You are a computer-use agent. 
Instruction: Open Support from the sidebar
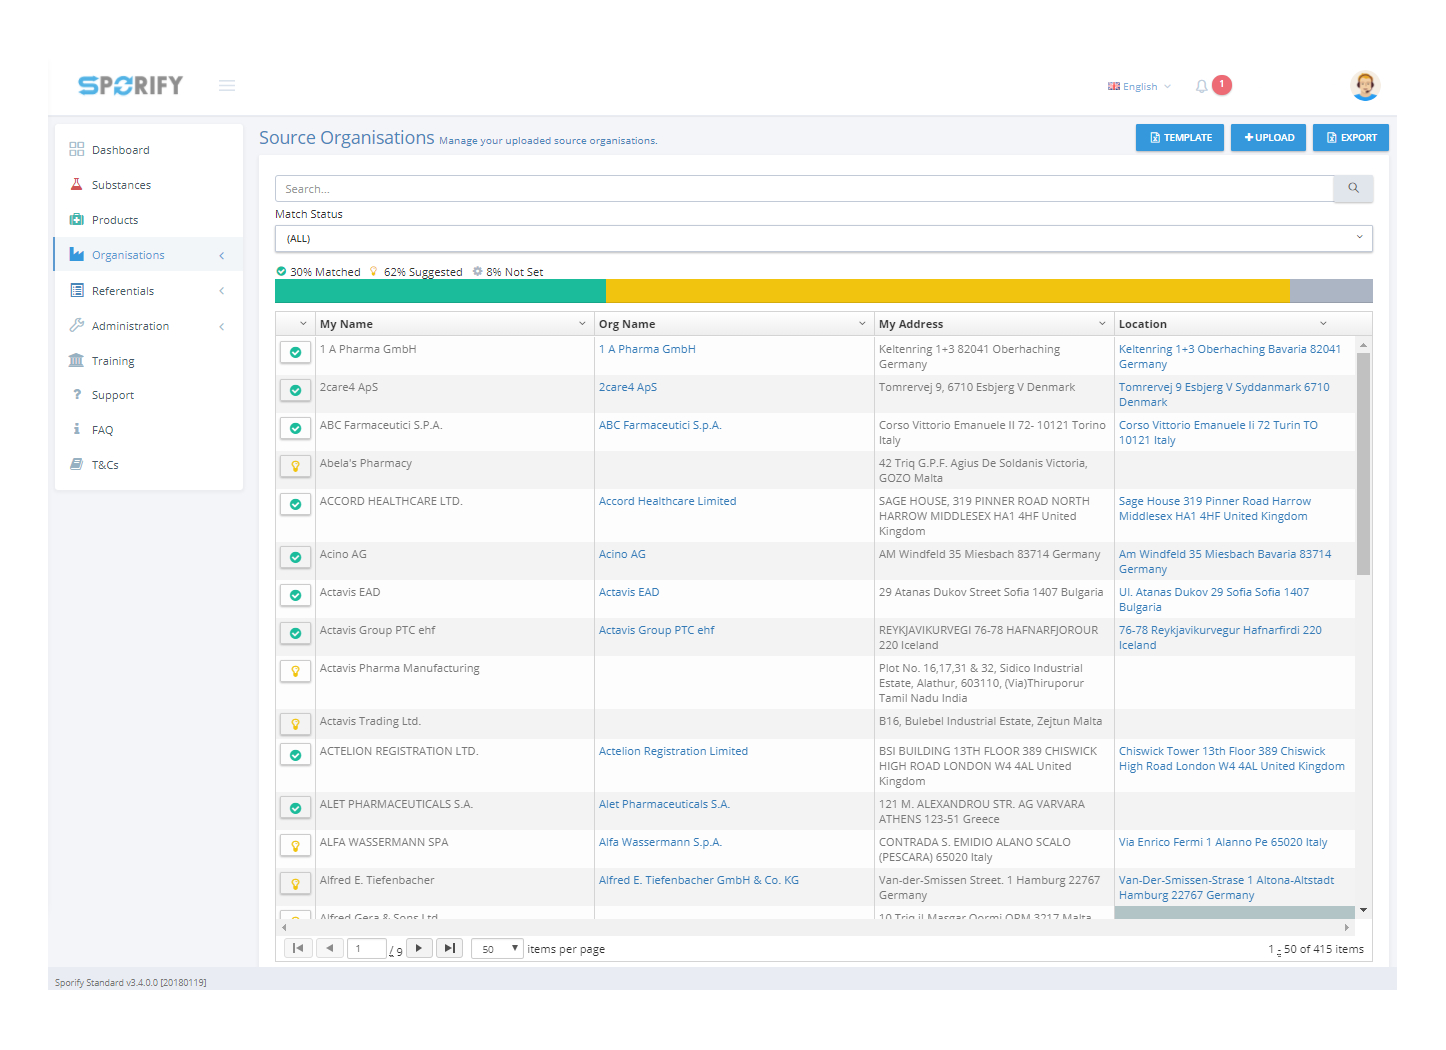pos(113,394)
